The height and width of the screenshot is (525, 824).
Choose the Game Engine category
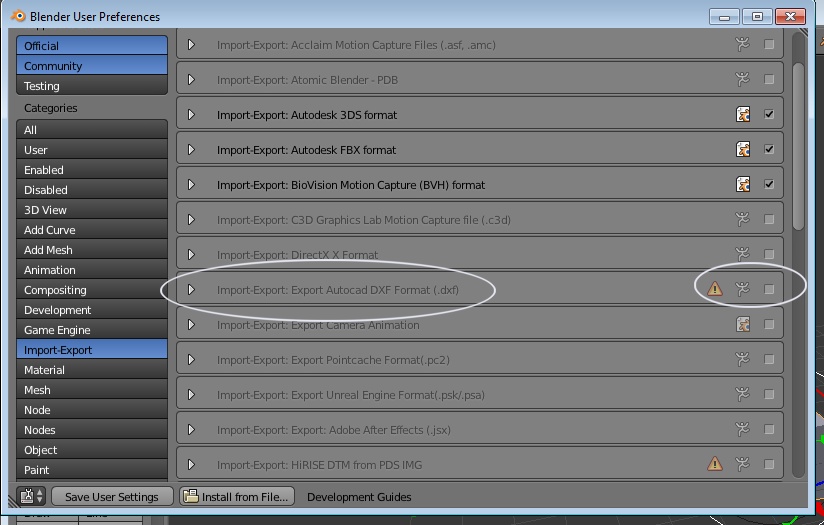coord(92,330)
